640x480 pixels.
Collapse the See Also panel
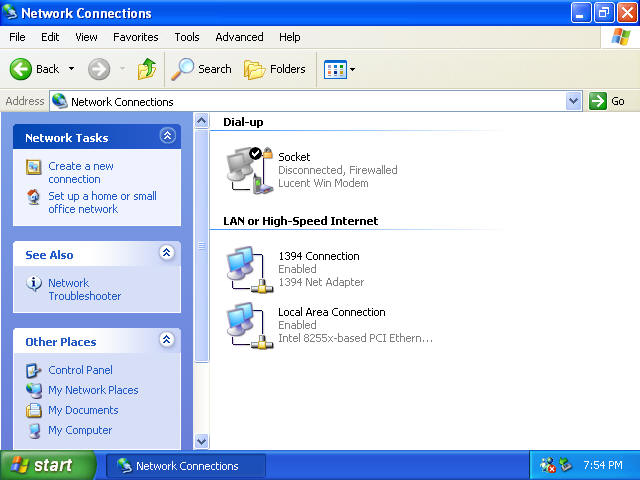[x=167, y=254]
